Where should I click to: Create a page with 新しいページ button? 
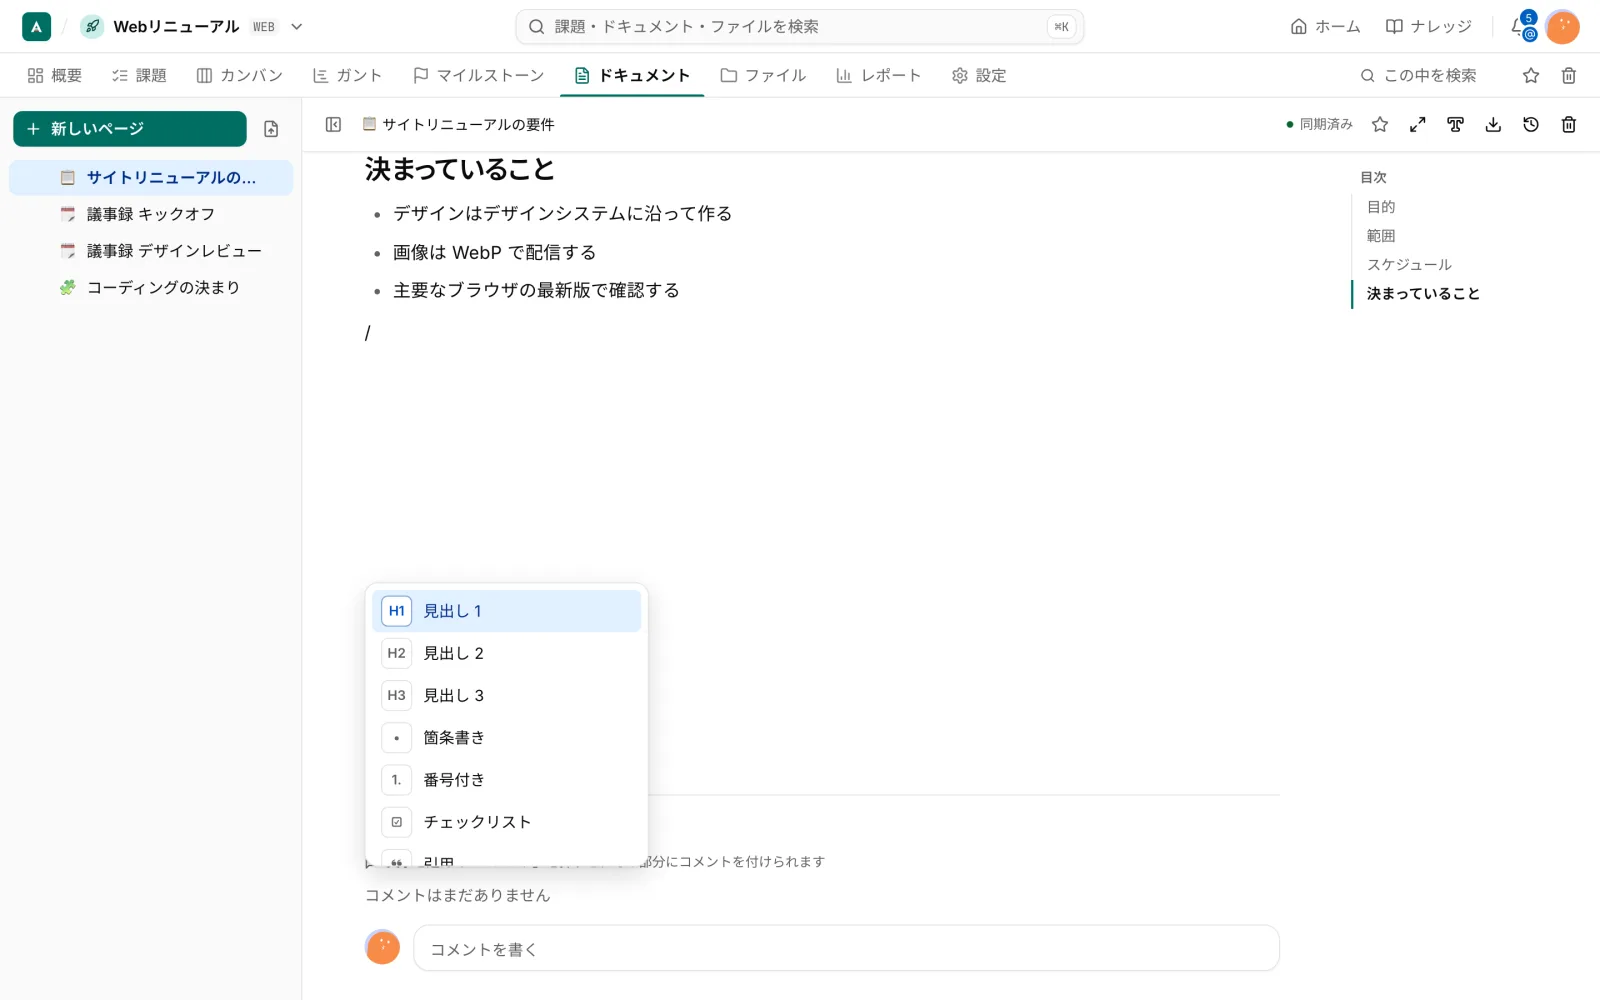130,129
